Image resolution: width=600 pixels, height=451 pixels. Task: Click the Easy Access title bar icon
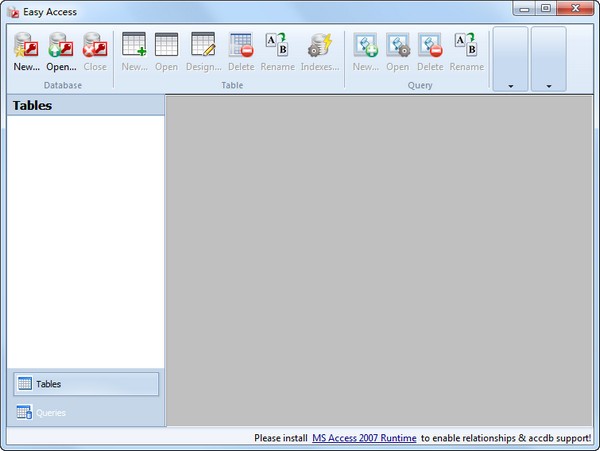[x=14, y=11]
